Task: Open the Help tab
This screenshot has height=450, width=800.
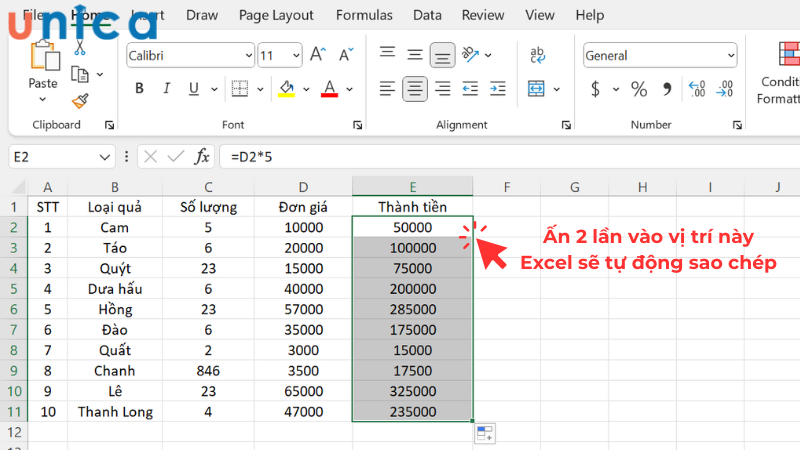Action: point(590,15)
